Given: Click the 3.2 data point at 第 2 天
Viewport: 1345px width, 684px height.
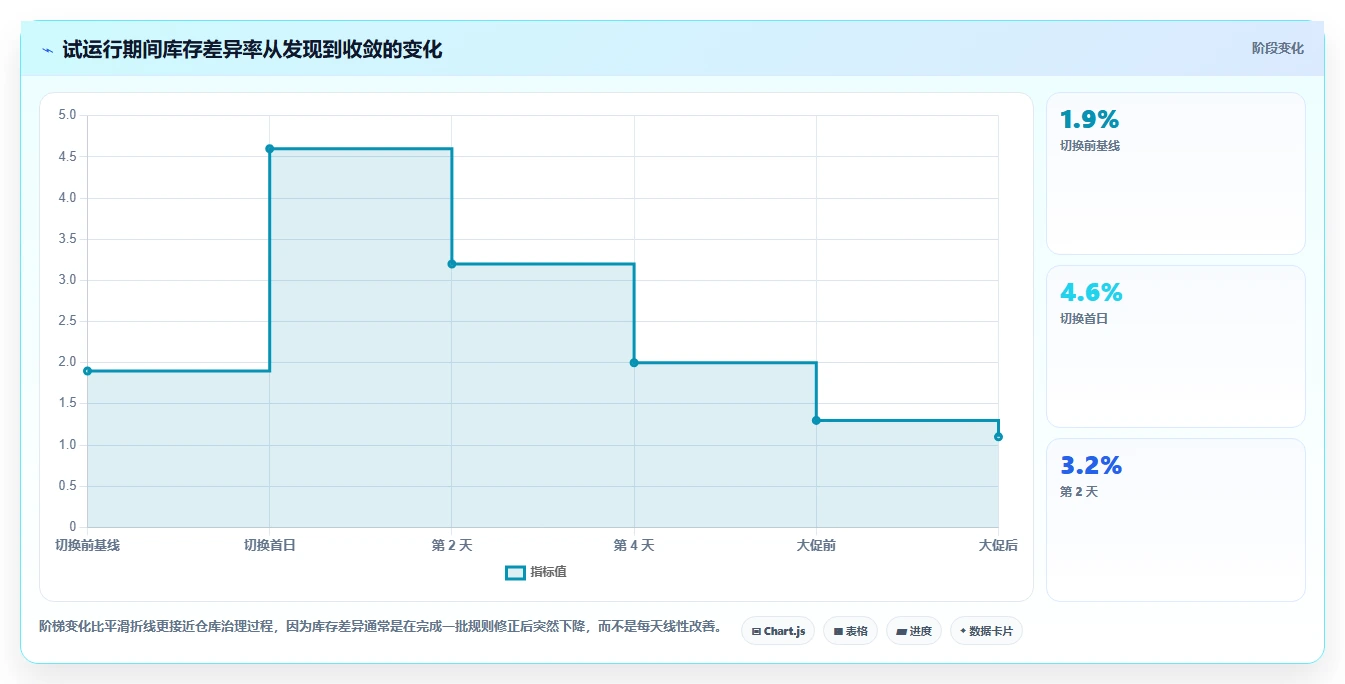Looking at the screenshot, I should pyautogui.click(x=452, y=264).
